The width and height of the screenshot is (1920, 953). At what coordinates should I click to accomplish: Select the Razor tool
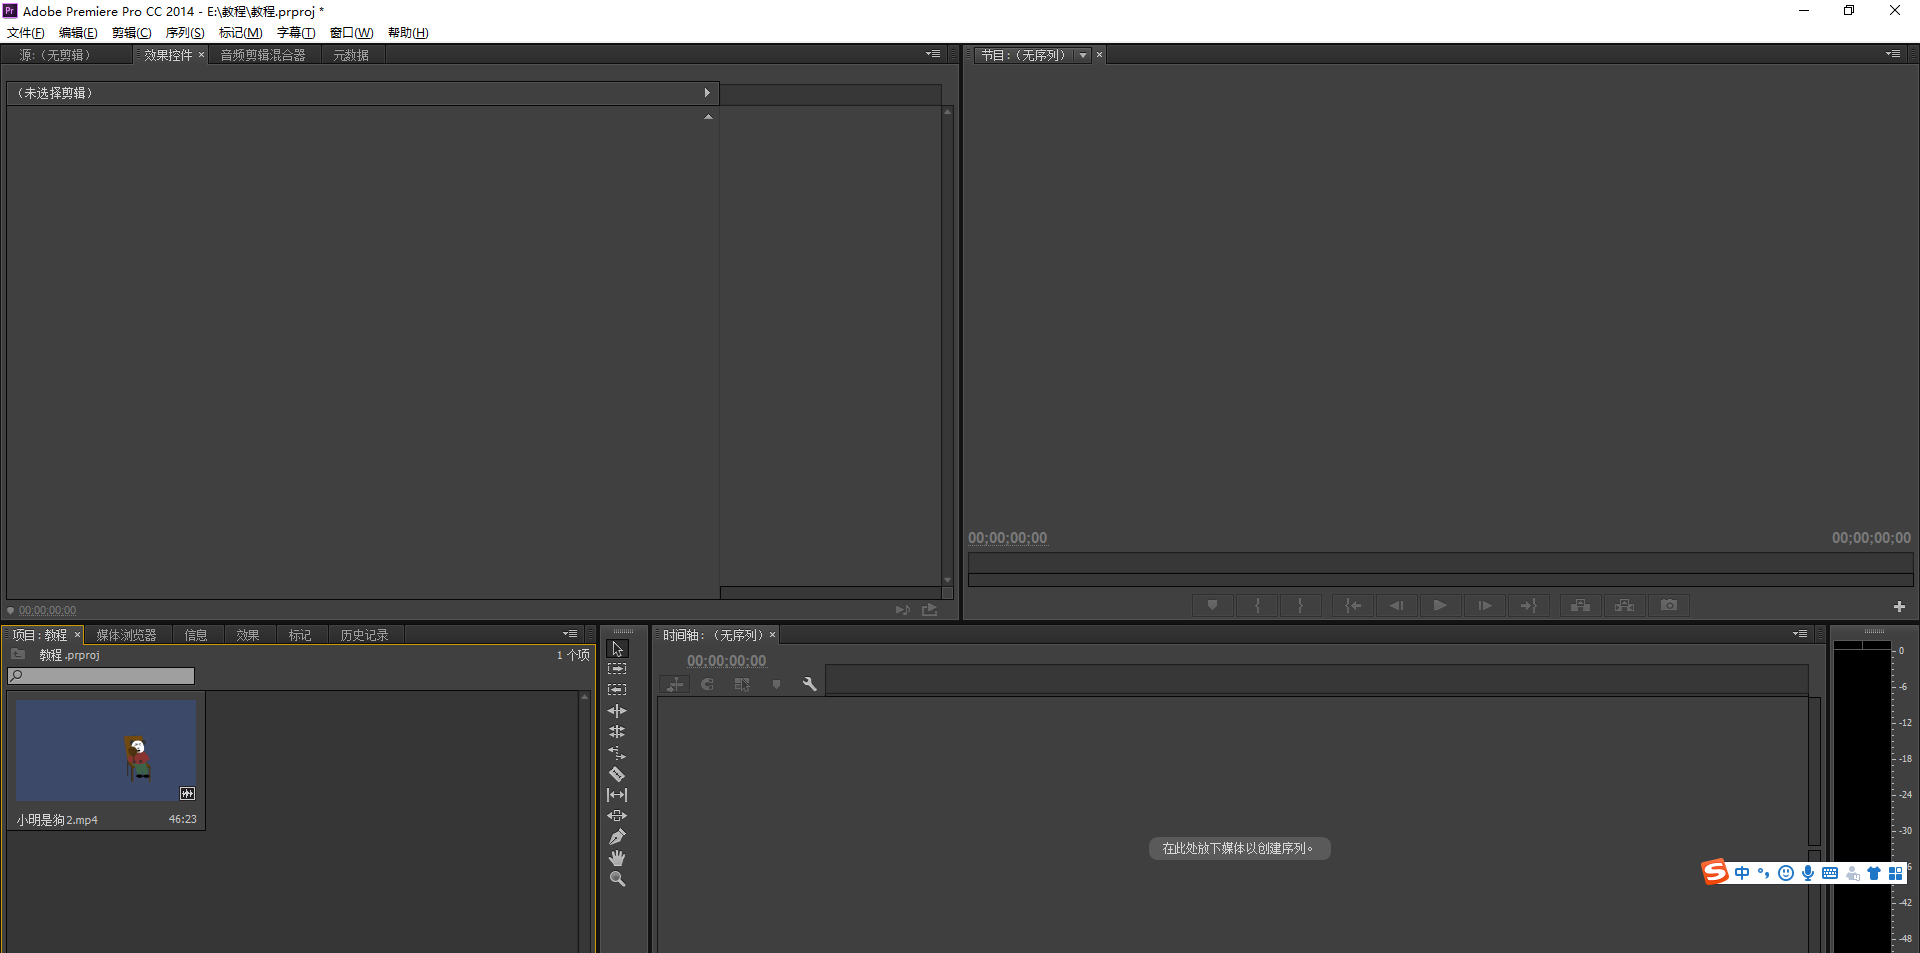coord(617,774)
